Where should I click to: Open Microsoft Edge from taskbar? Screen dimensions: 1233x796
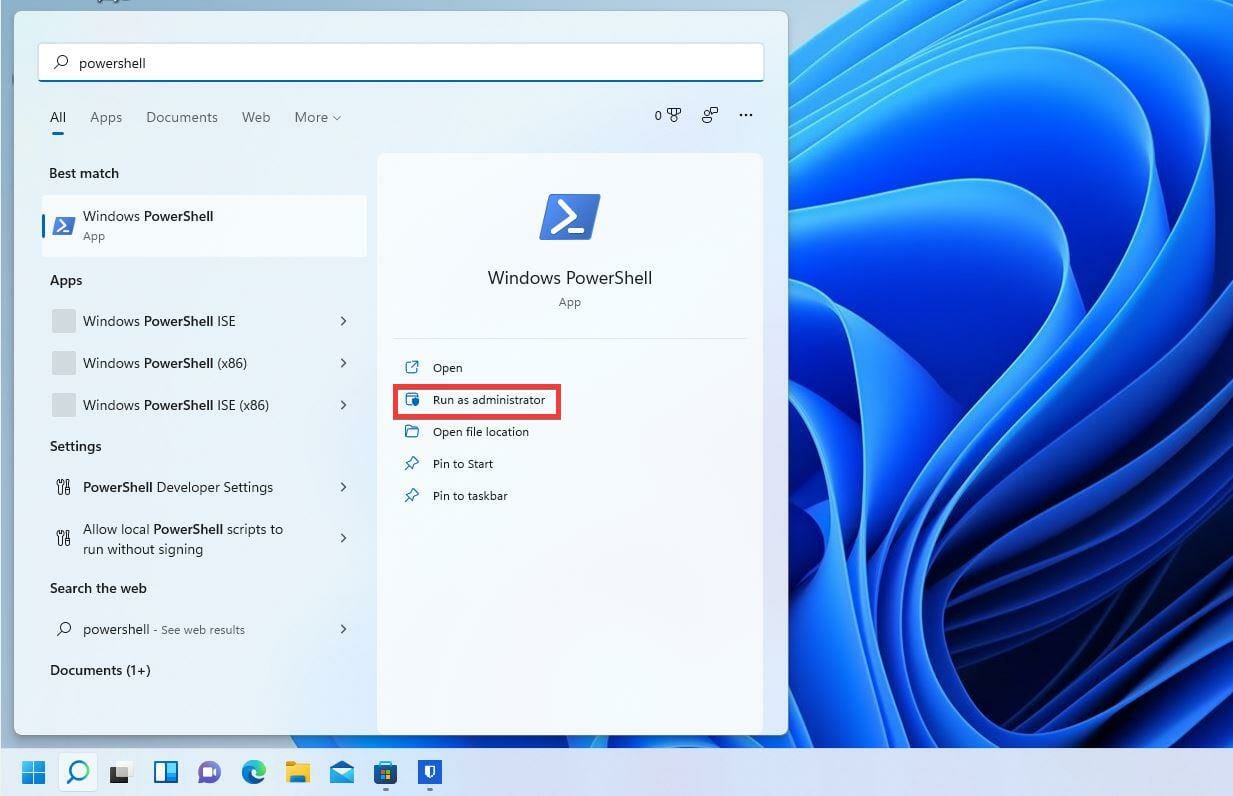coord(253,772)
